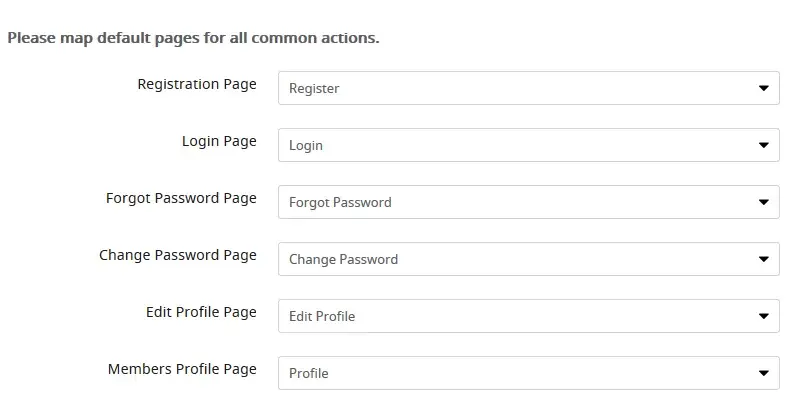Click the Edit Profile dropdown arrow
This screenshot has width=794, height=407.
[x=764, y=316]
